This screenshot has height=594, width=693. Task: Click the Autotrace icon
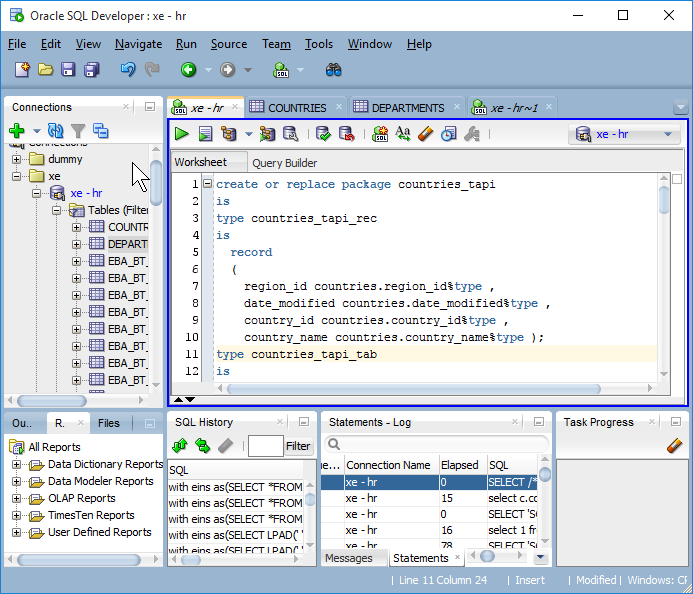click(x=267, y=134)
